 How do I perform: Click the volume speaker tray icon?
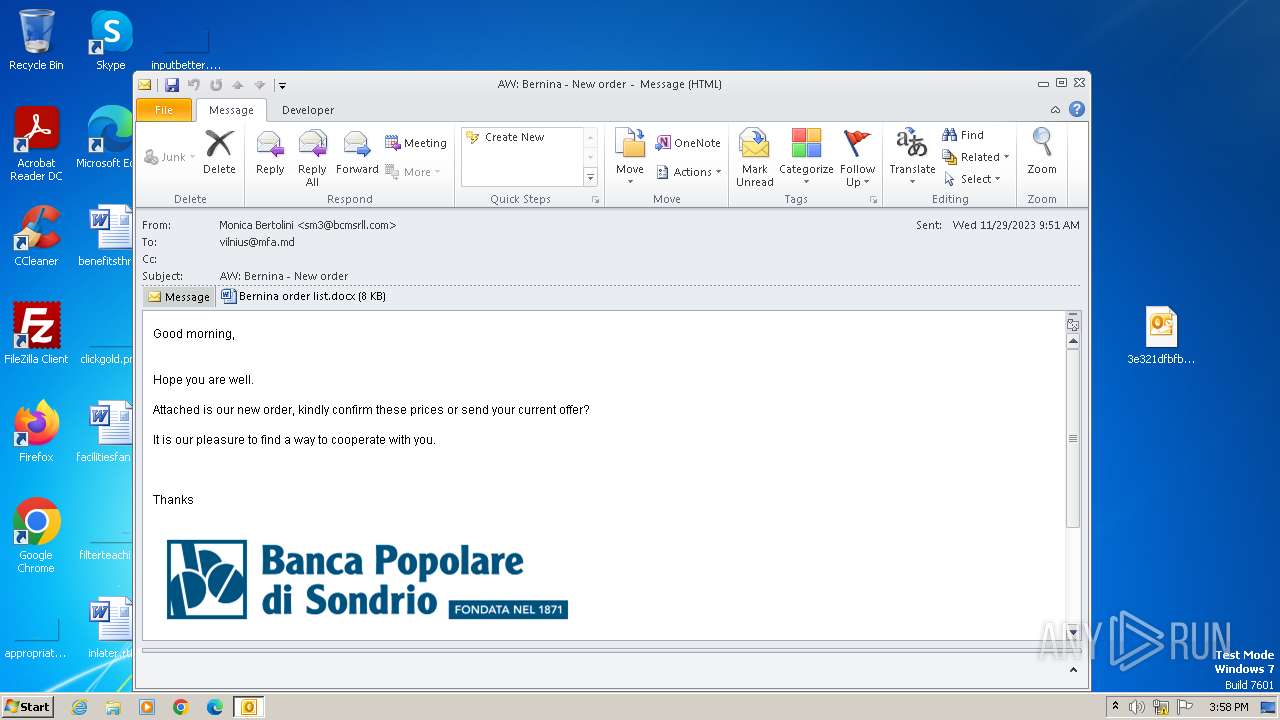[x=1137, y=707]
